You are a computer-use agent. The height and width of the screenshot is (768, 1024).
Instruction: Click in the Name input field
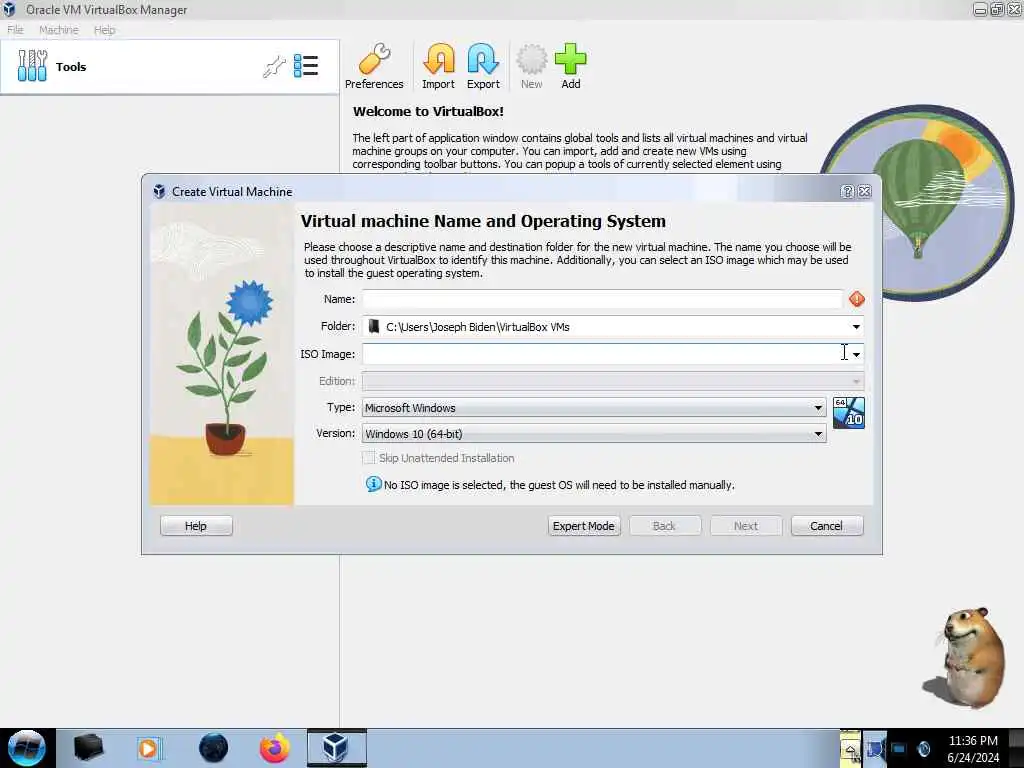pyautogui.click(x=602, y=299)
